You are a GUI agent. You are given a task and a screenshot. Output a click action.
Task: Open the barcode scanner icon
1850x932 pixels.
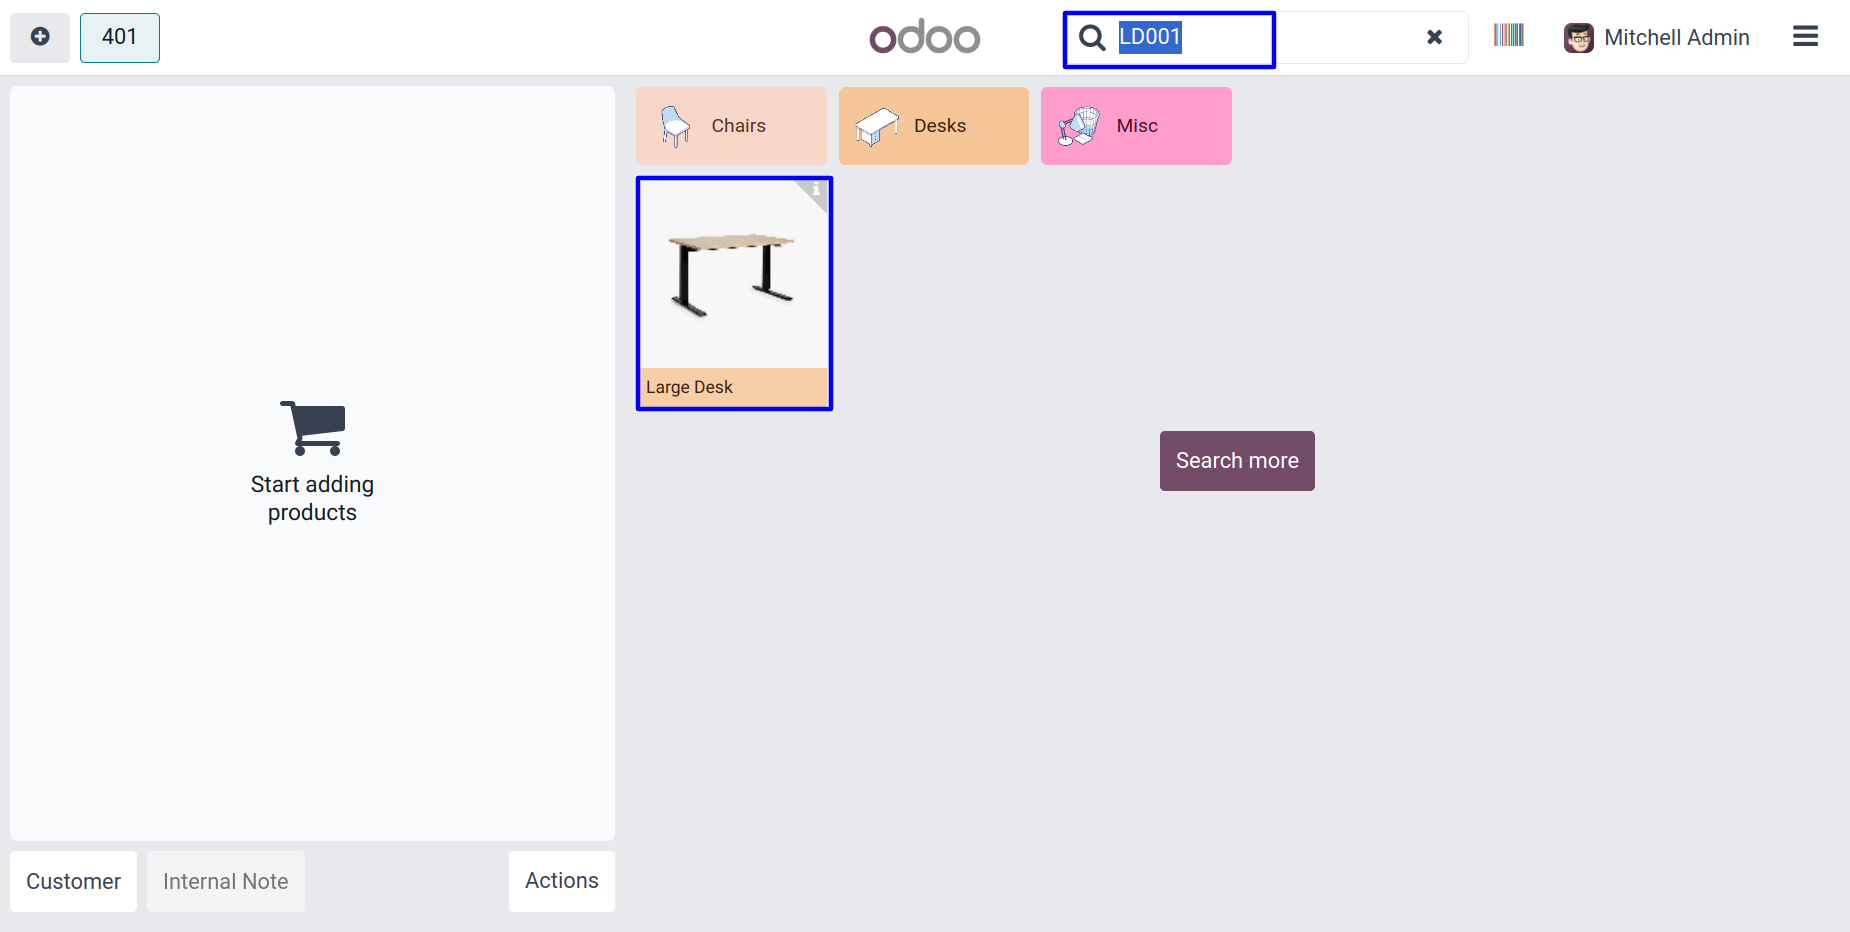[x=1508, y=36]
